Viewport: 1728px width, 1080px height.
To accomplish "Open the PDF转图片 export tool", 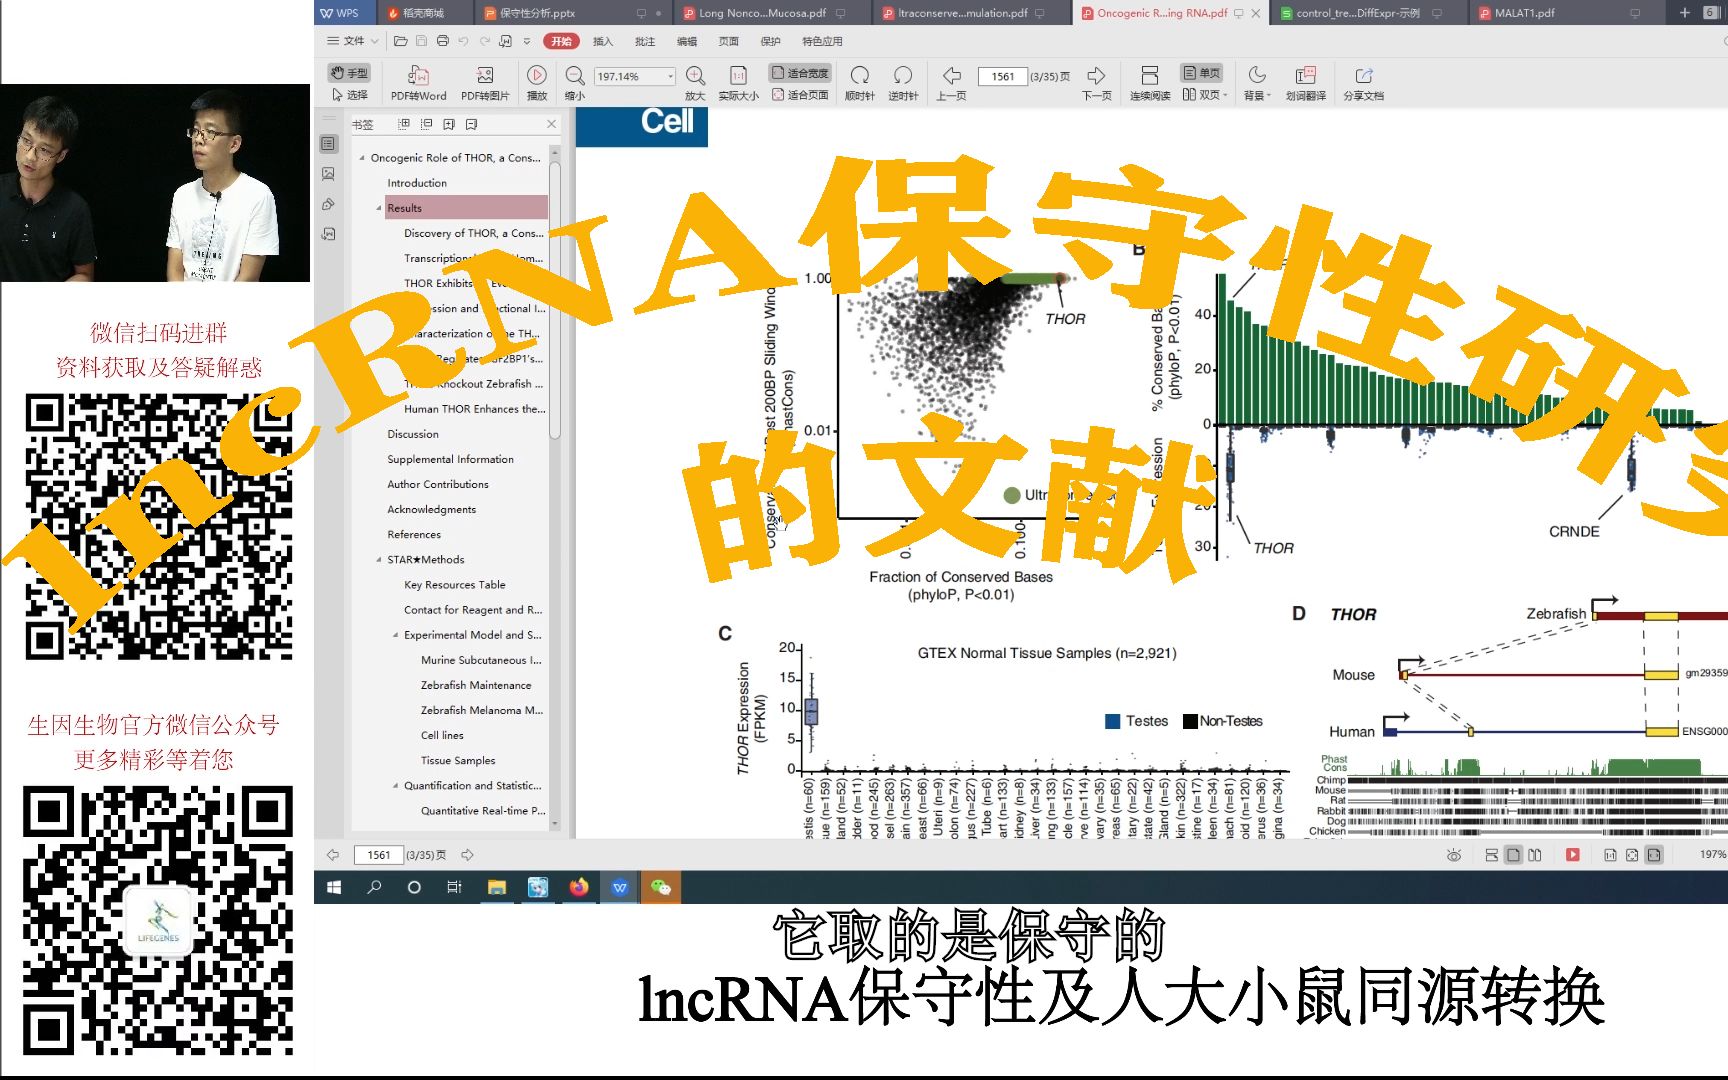I will pyautogui.click(x=485, y=84).
